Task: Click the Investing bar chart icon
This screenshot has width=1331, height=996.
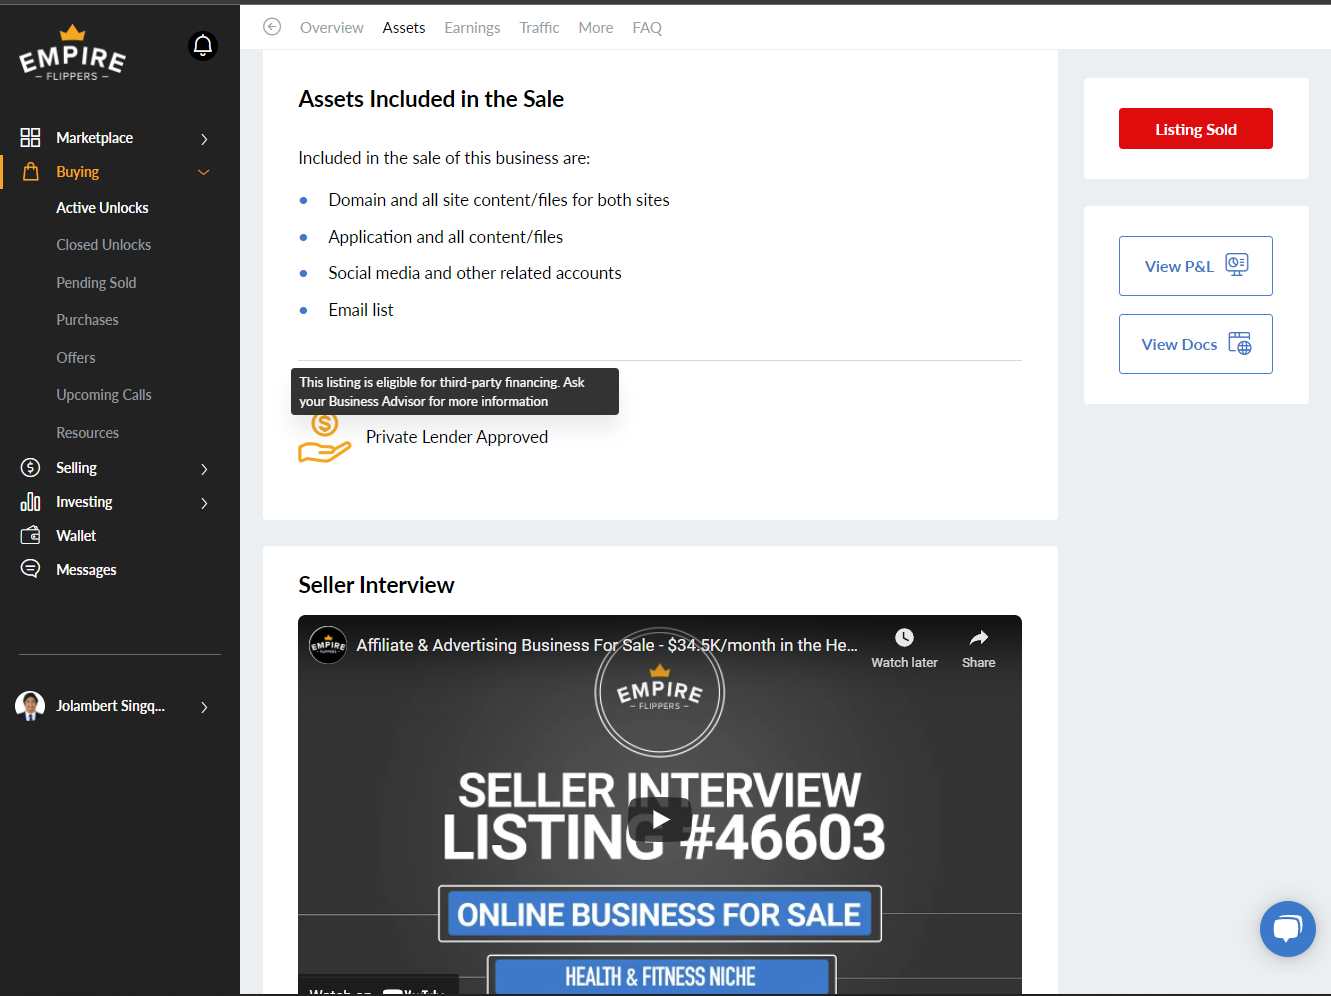Action: point(31,502)
